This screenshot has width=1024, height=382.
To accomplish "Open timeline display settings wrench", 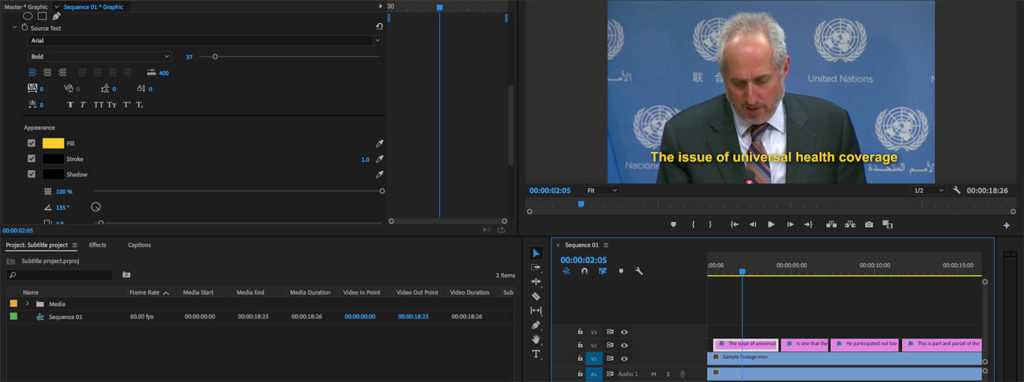I will click(639, 271).
